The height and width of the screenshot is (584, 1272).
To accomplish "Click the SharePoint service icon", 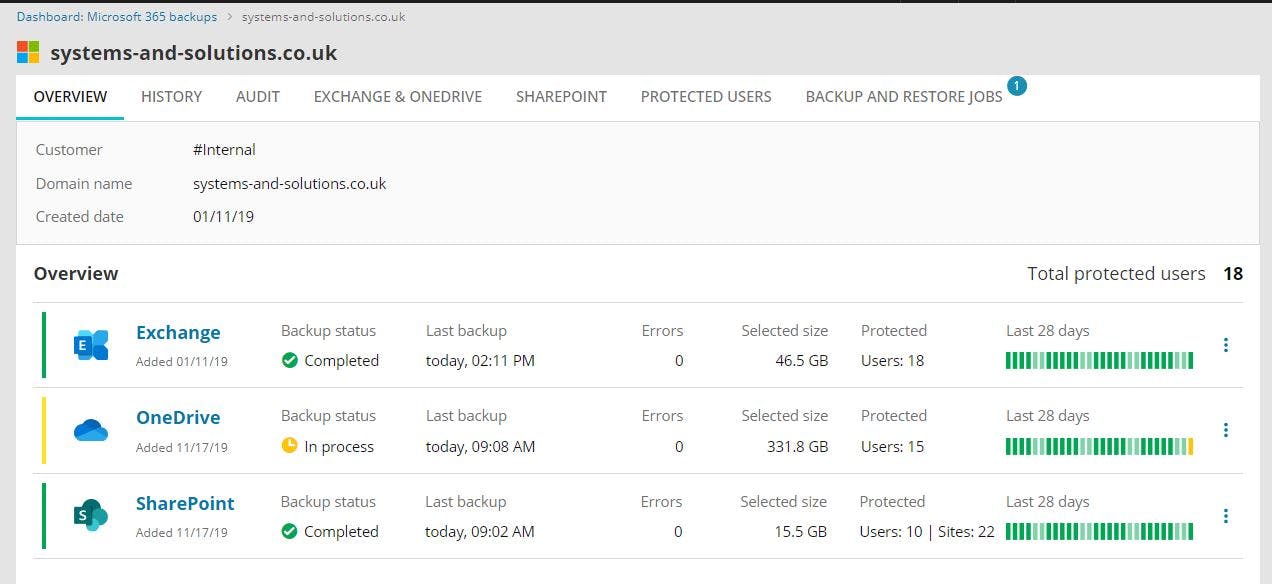I will click(90, 515).
